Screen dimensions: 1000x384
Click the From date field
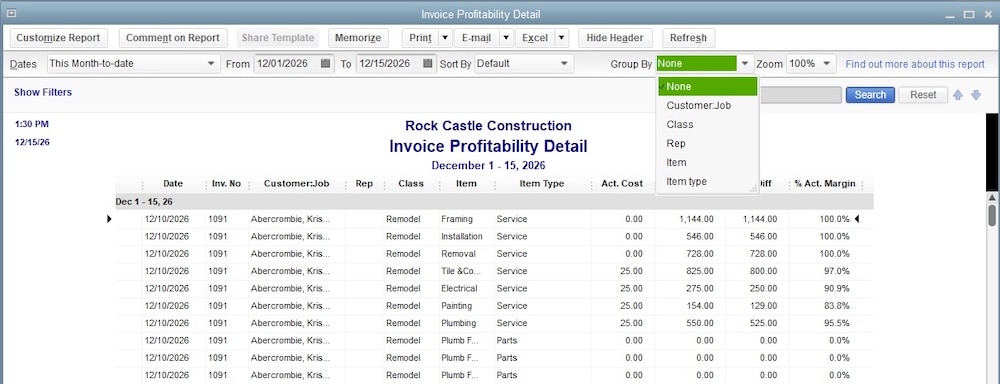(x=286, y=64)
